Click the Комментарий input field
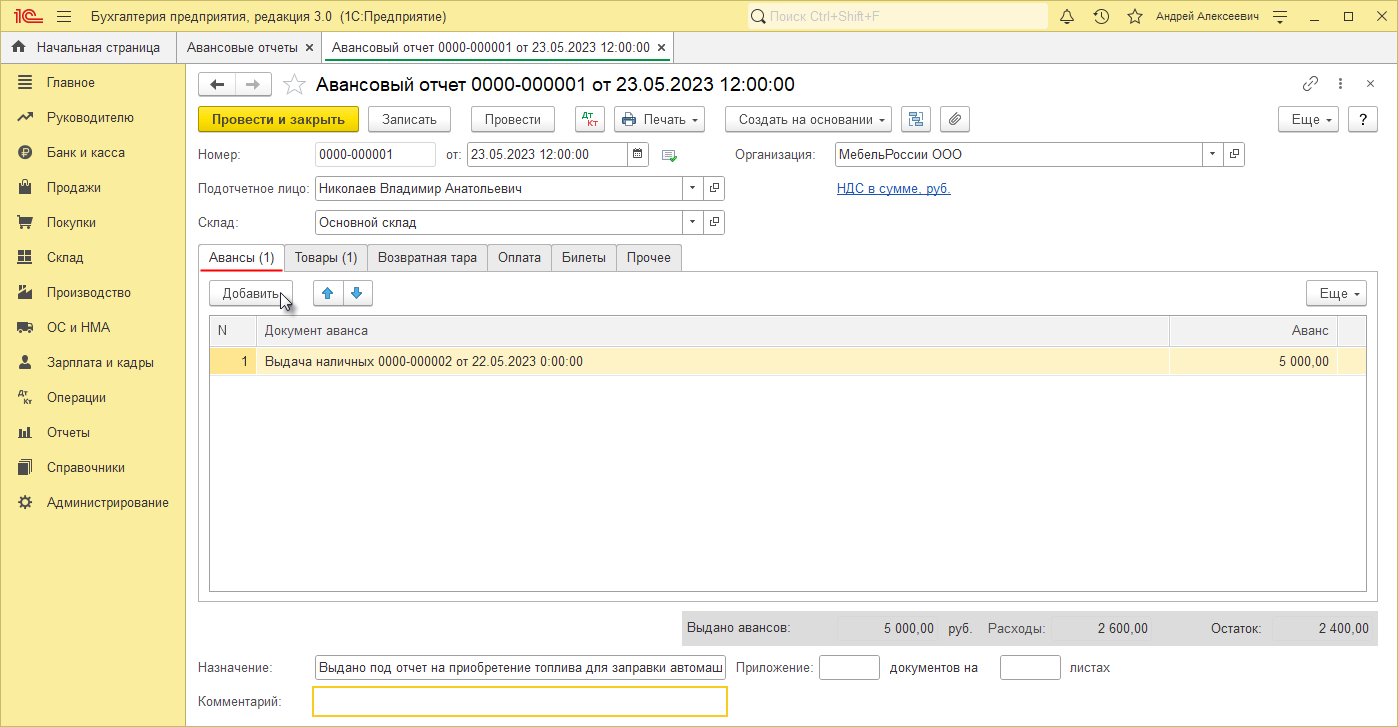The height and width of the screenshot is (727, 1398). [x=520, y=702]
